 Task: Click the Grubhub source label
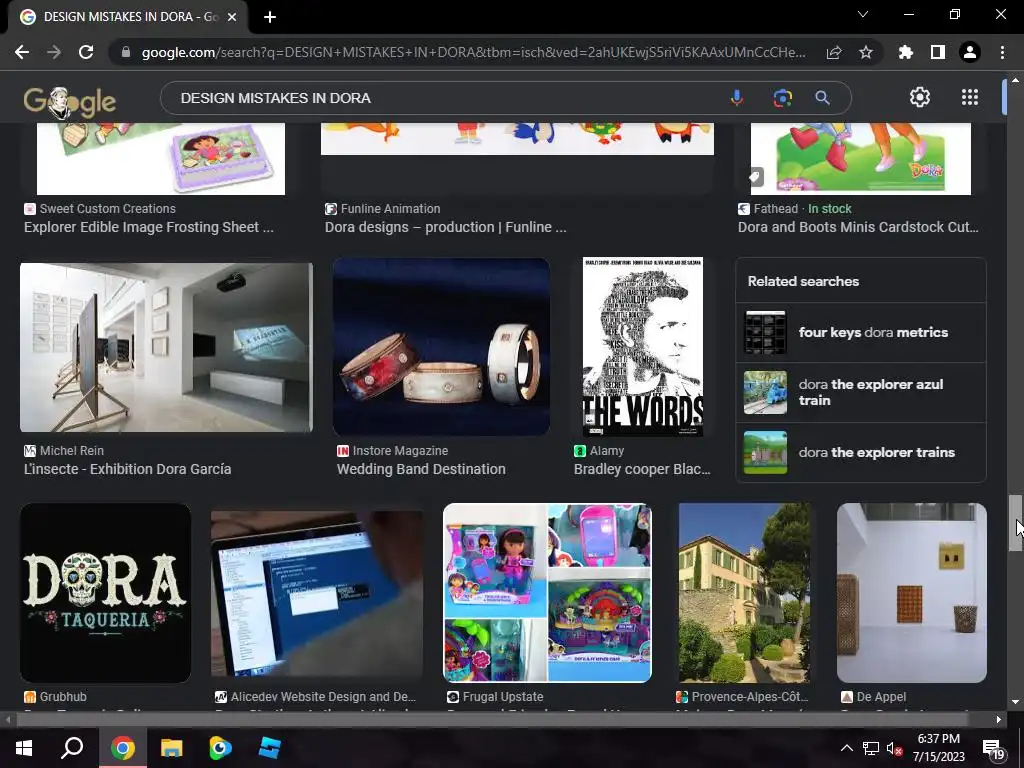63,697
